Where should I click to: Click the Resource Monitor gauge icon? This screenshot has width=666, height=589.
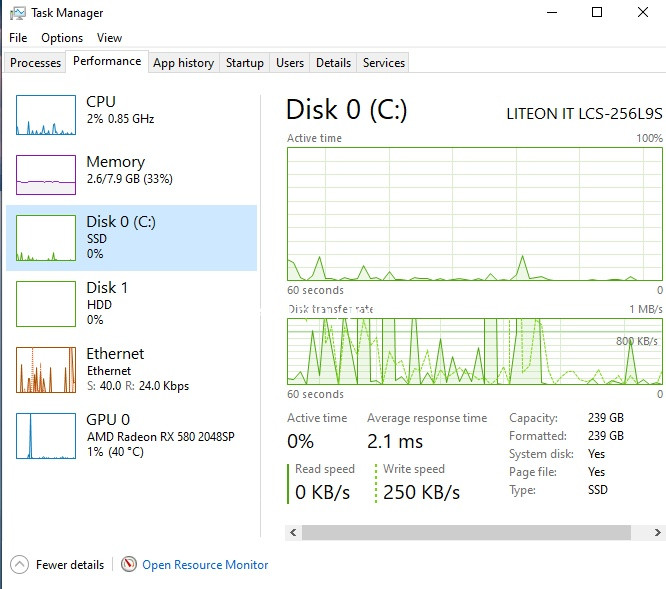(129, 565)
